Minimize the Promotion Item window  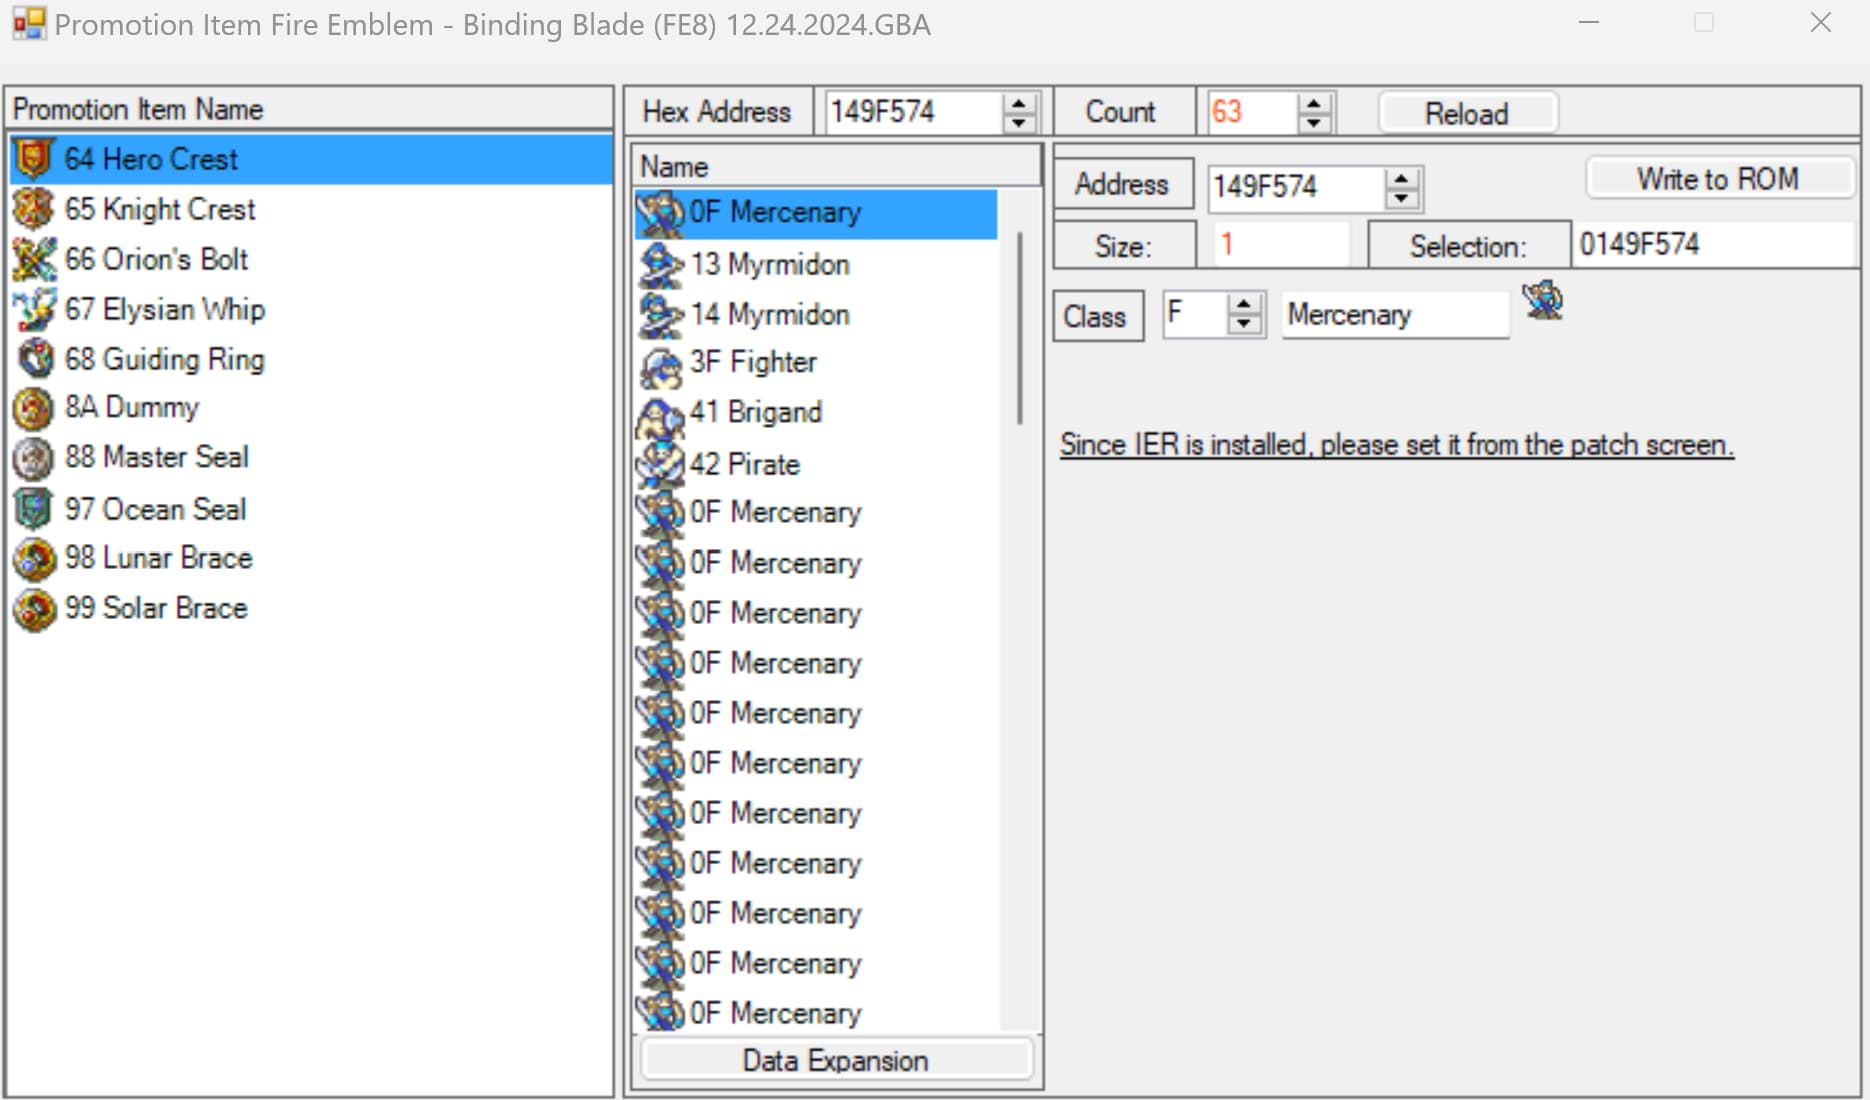pyautogui.click(x=1589, y=23)
